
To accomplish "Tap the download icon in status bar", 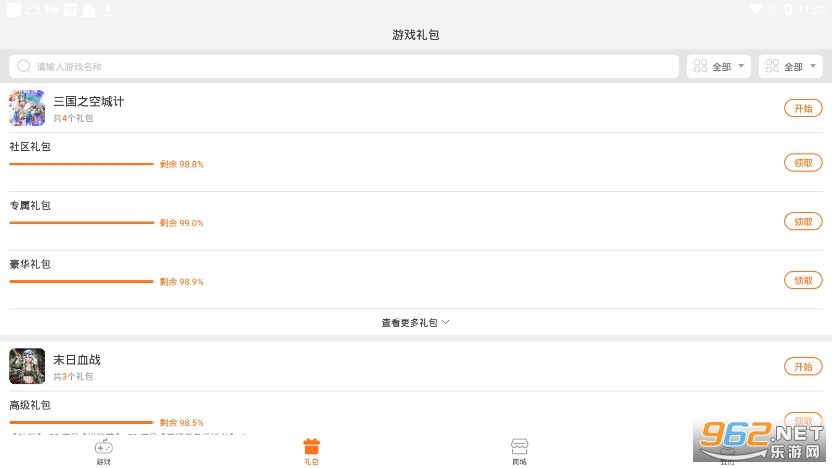I will click(x=108, y=10).
